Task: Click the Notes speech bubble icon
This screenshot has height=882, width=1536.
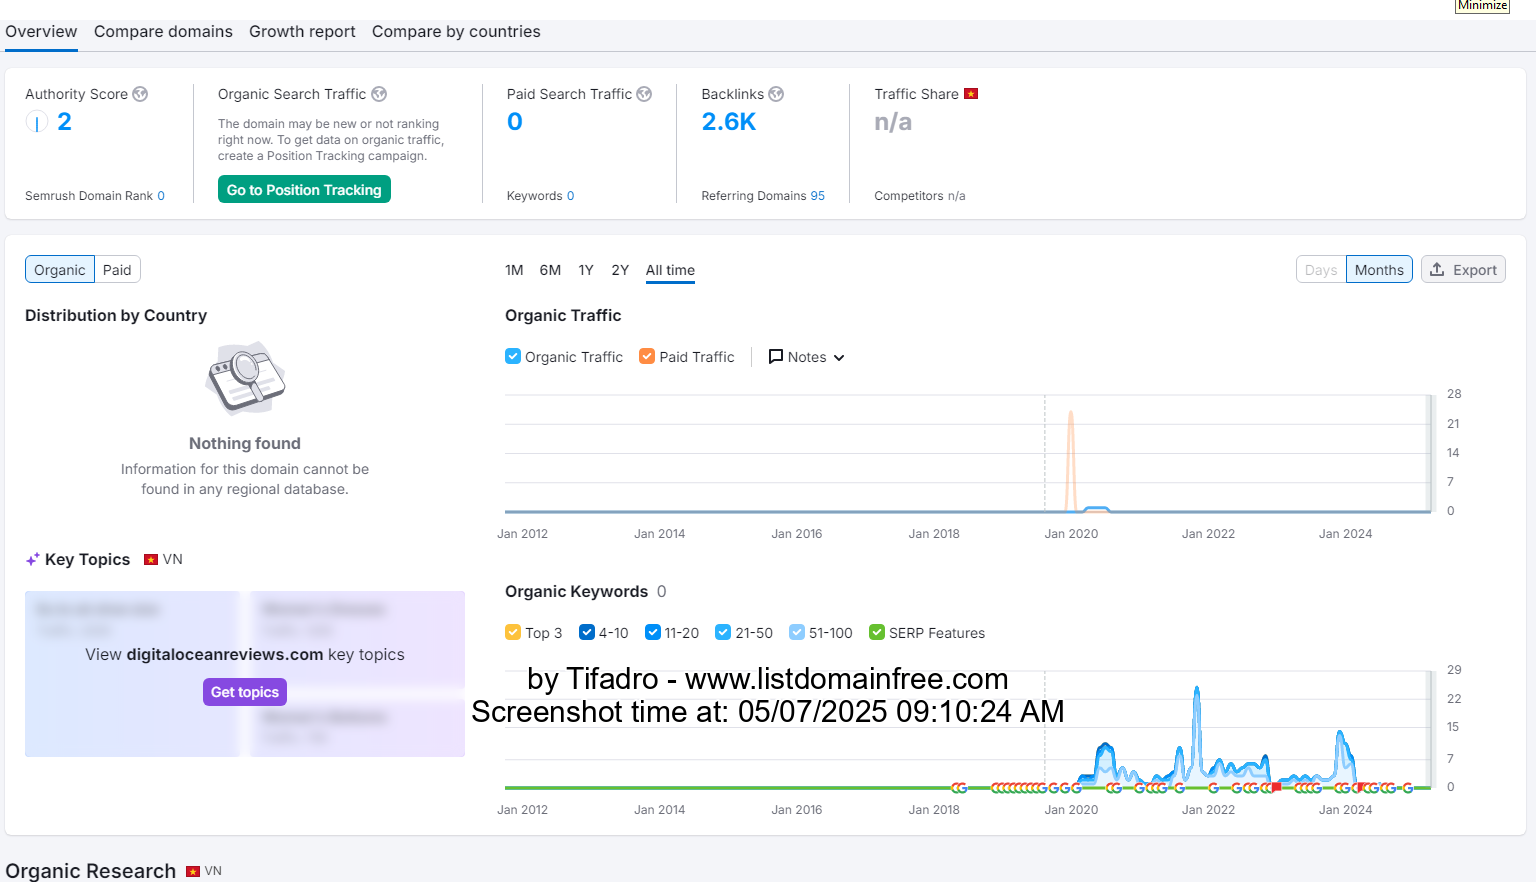Action: [775, 357]
